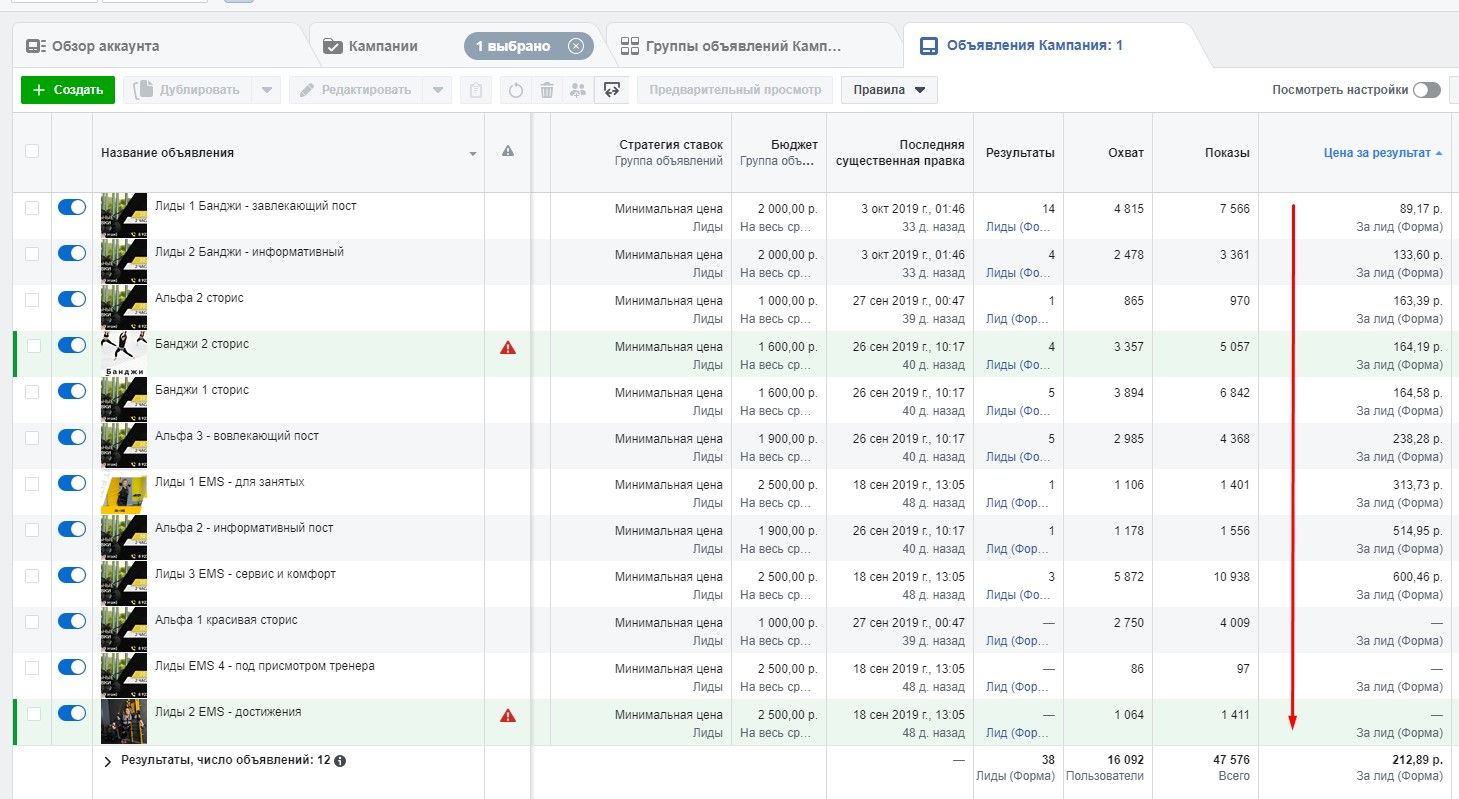Click the undo circular arrow icon
Viewport: 1459px width, 799px height.
[516, 90]
